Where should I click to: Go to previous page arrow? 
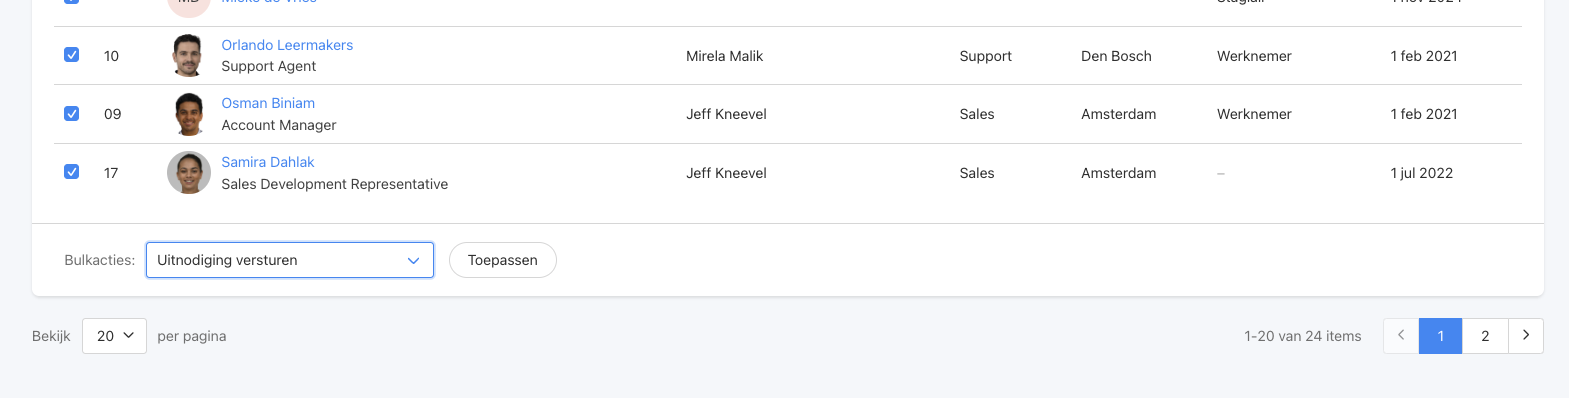coord(1401,336)
